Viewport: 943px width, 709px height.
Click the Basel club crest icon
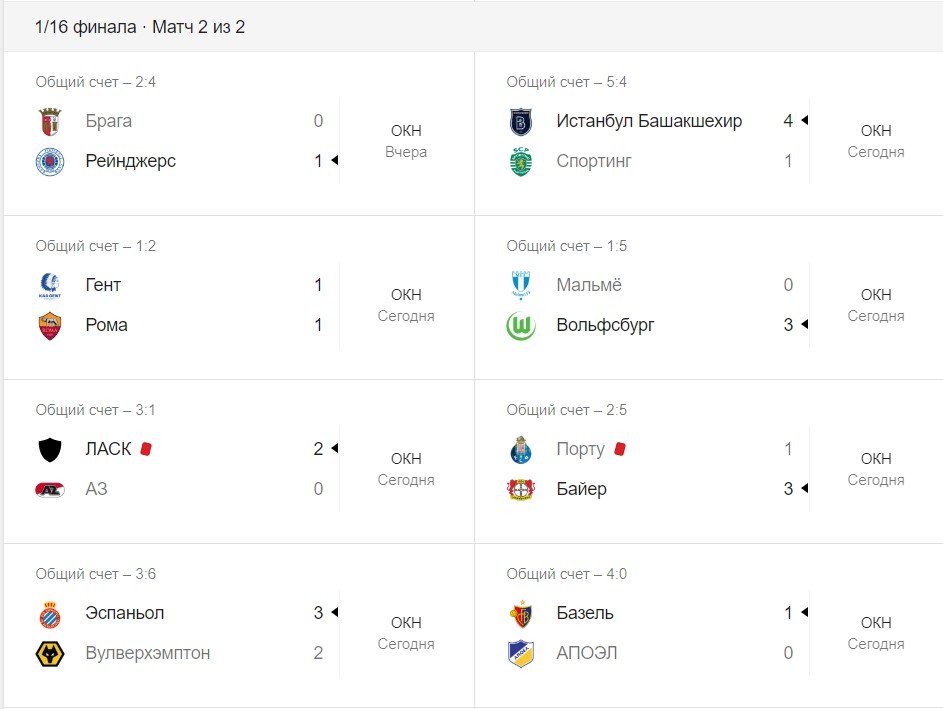(x=521, y=613)
